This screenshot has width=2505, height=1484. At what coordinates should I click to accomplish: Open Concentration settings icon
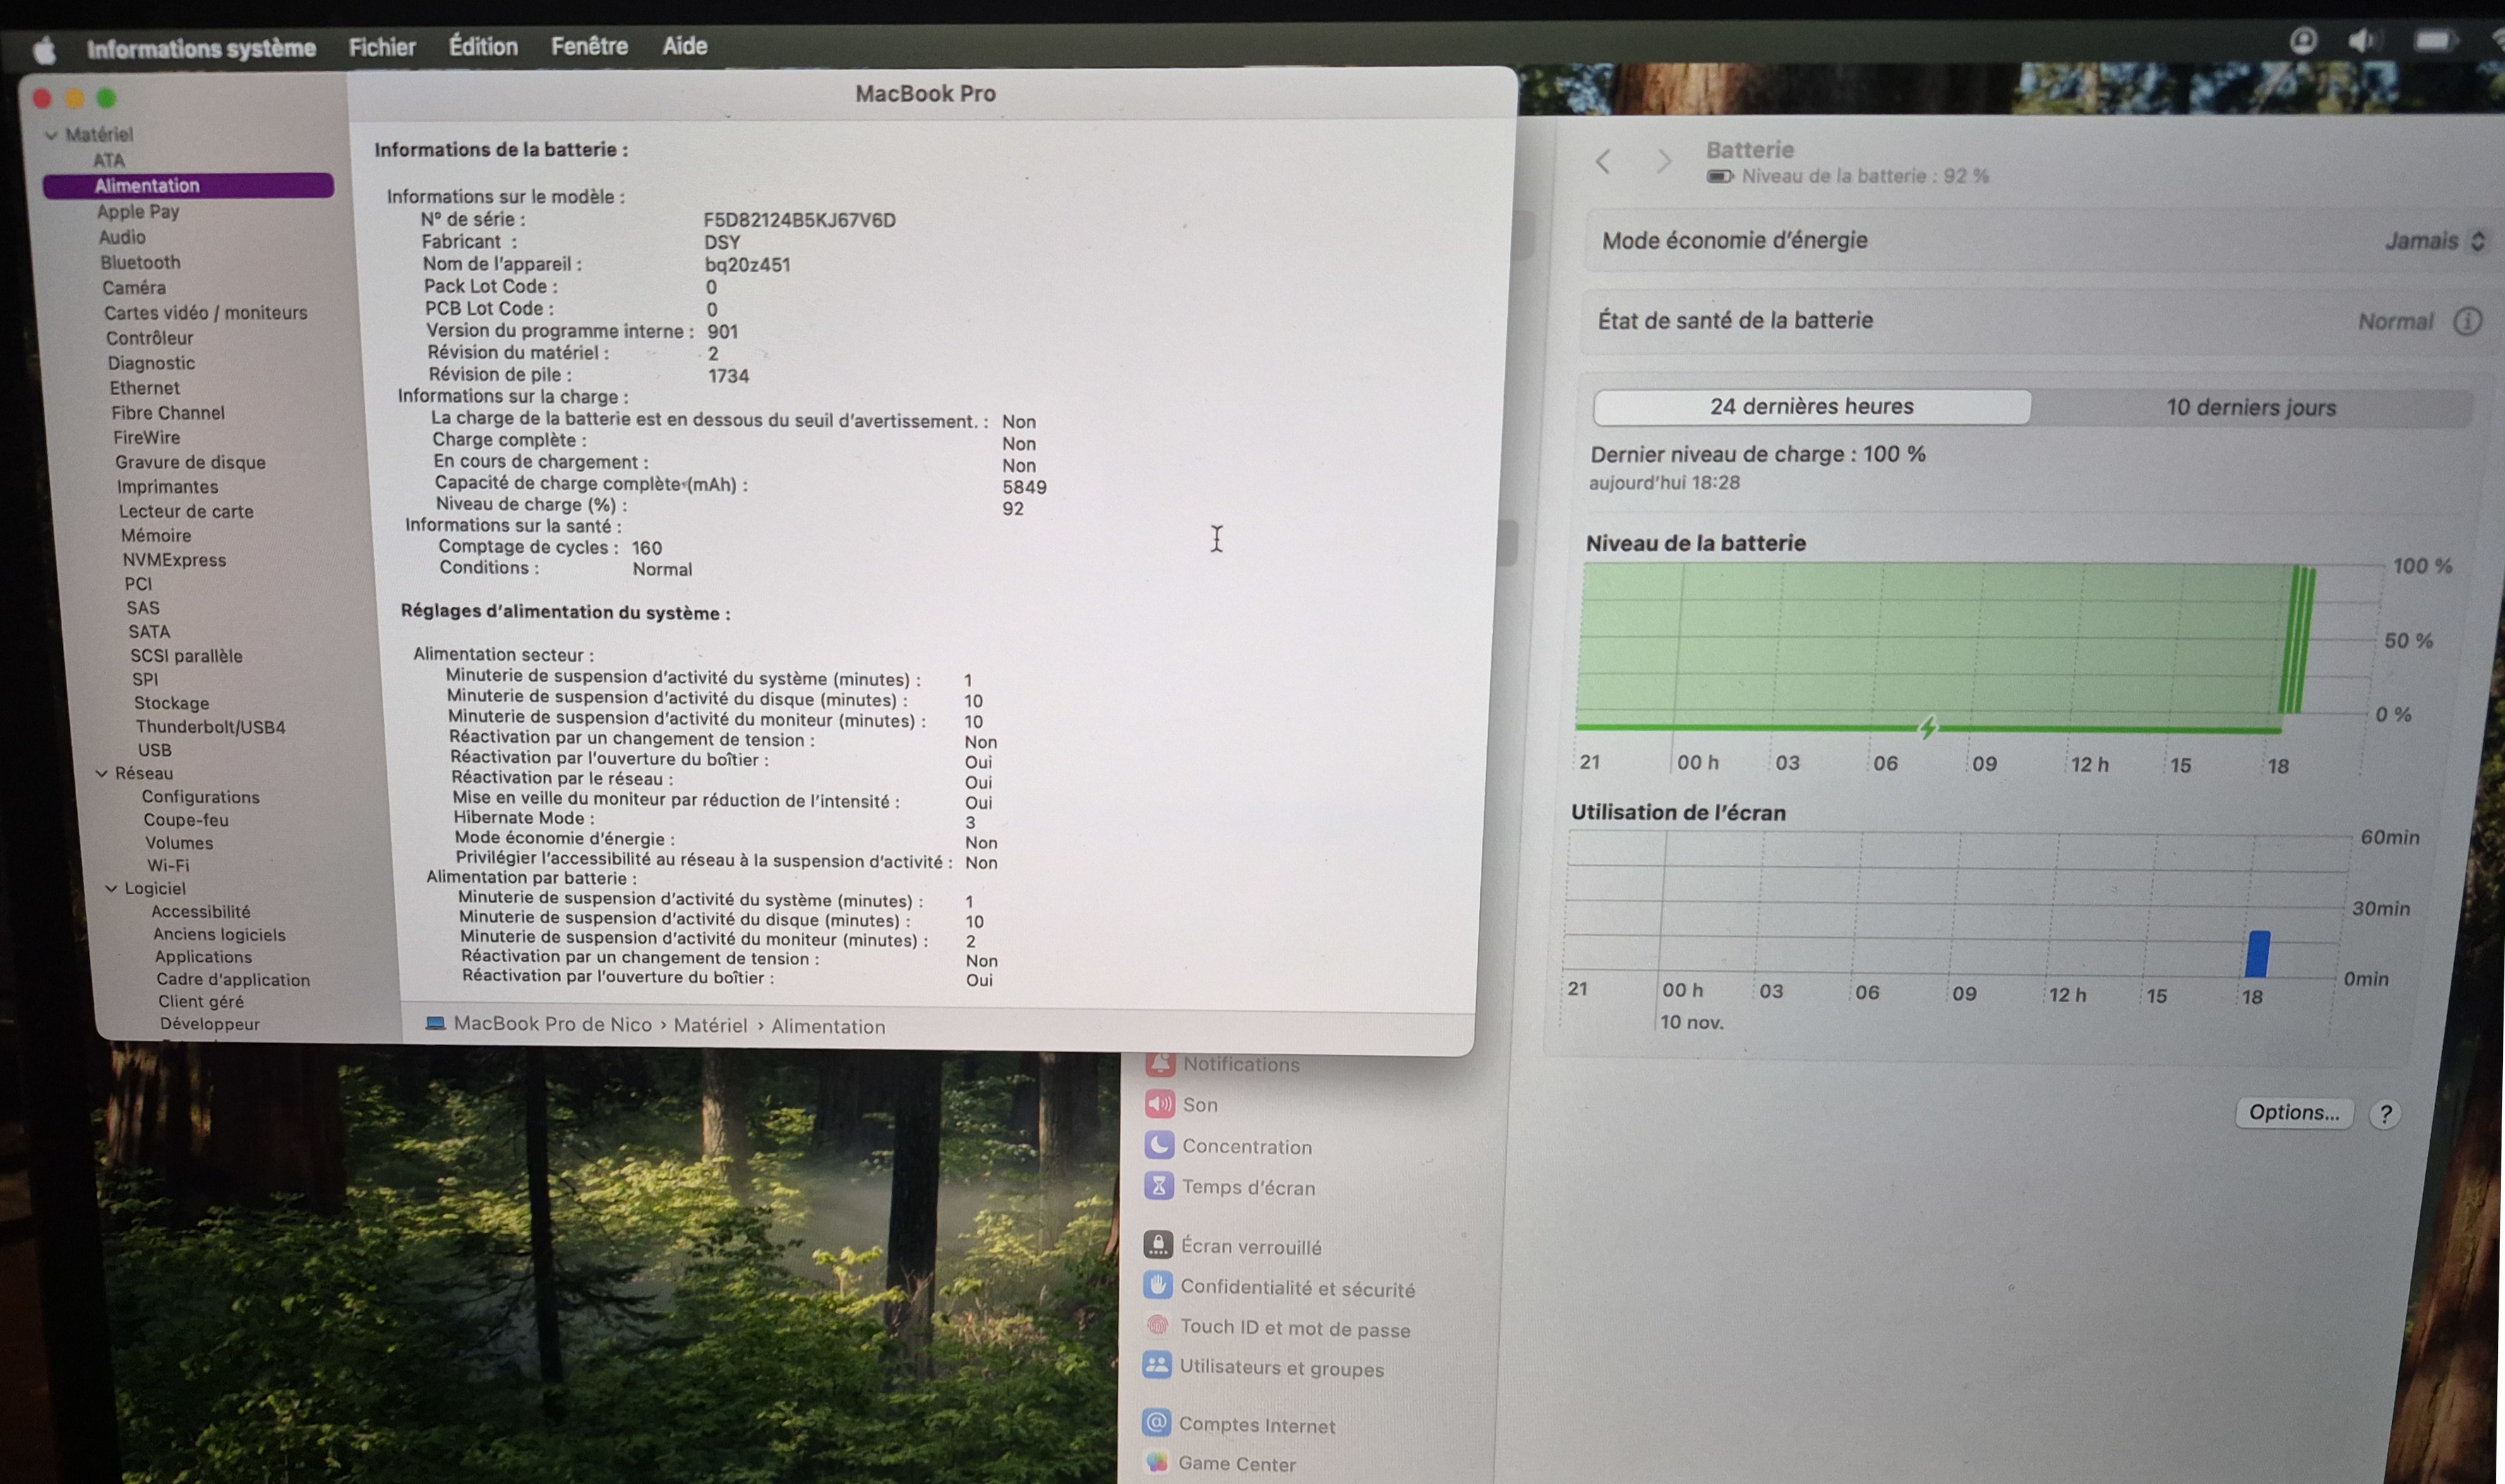[x=1159, y=1145]
